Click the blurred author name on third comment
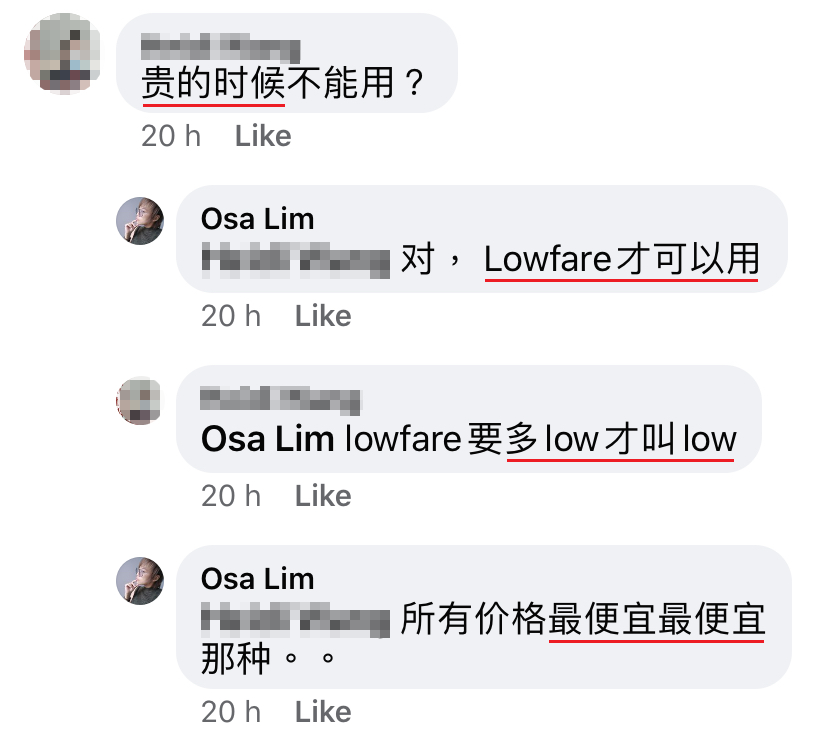Image resolution: width=828 pixels, height=732 pixels. click(x=280, y=400)
